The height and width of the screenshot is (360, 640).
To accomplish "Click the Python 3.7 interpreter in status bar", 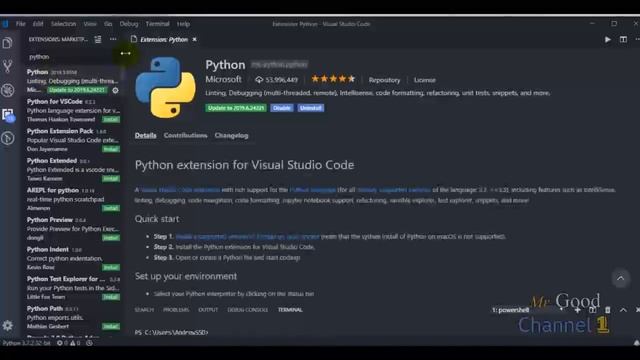I will [x=27, y=343].
